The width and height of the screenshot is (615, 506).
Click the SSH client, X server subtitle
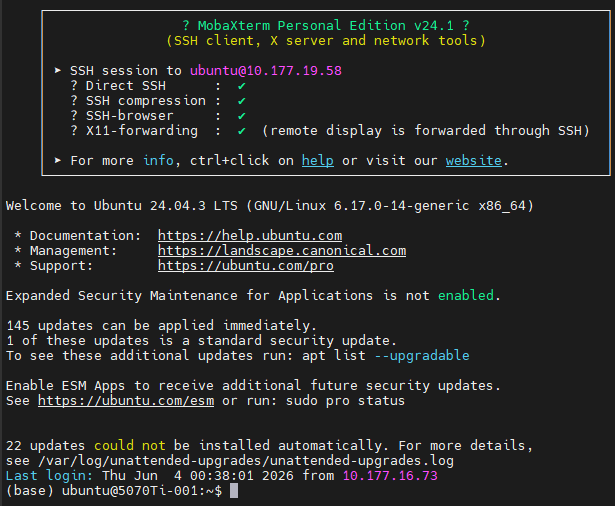[326, 41]
